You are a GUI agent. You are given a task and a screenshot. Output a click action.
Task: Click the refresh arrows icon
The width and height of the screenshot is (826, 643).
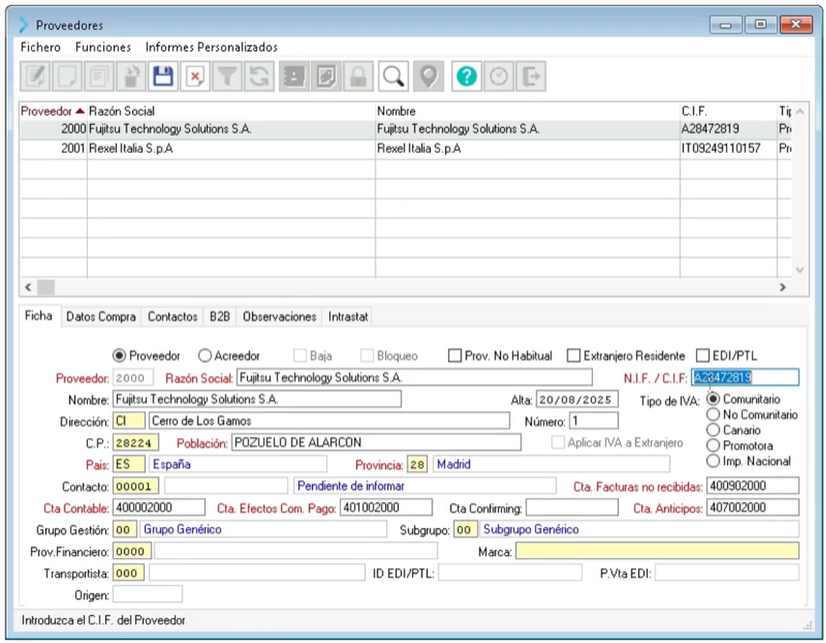click(x=260, y=77)
